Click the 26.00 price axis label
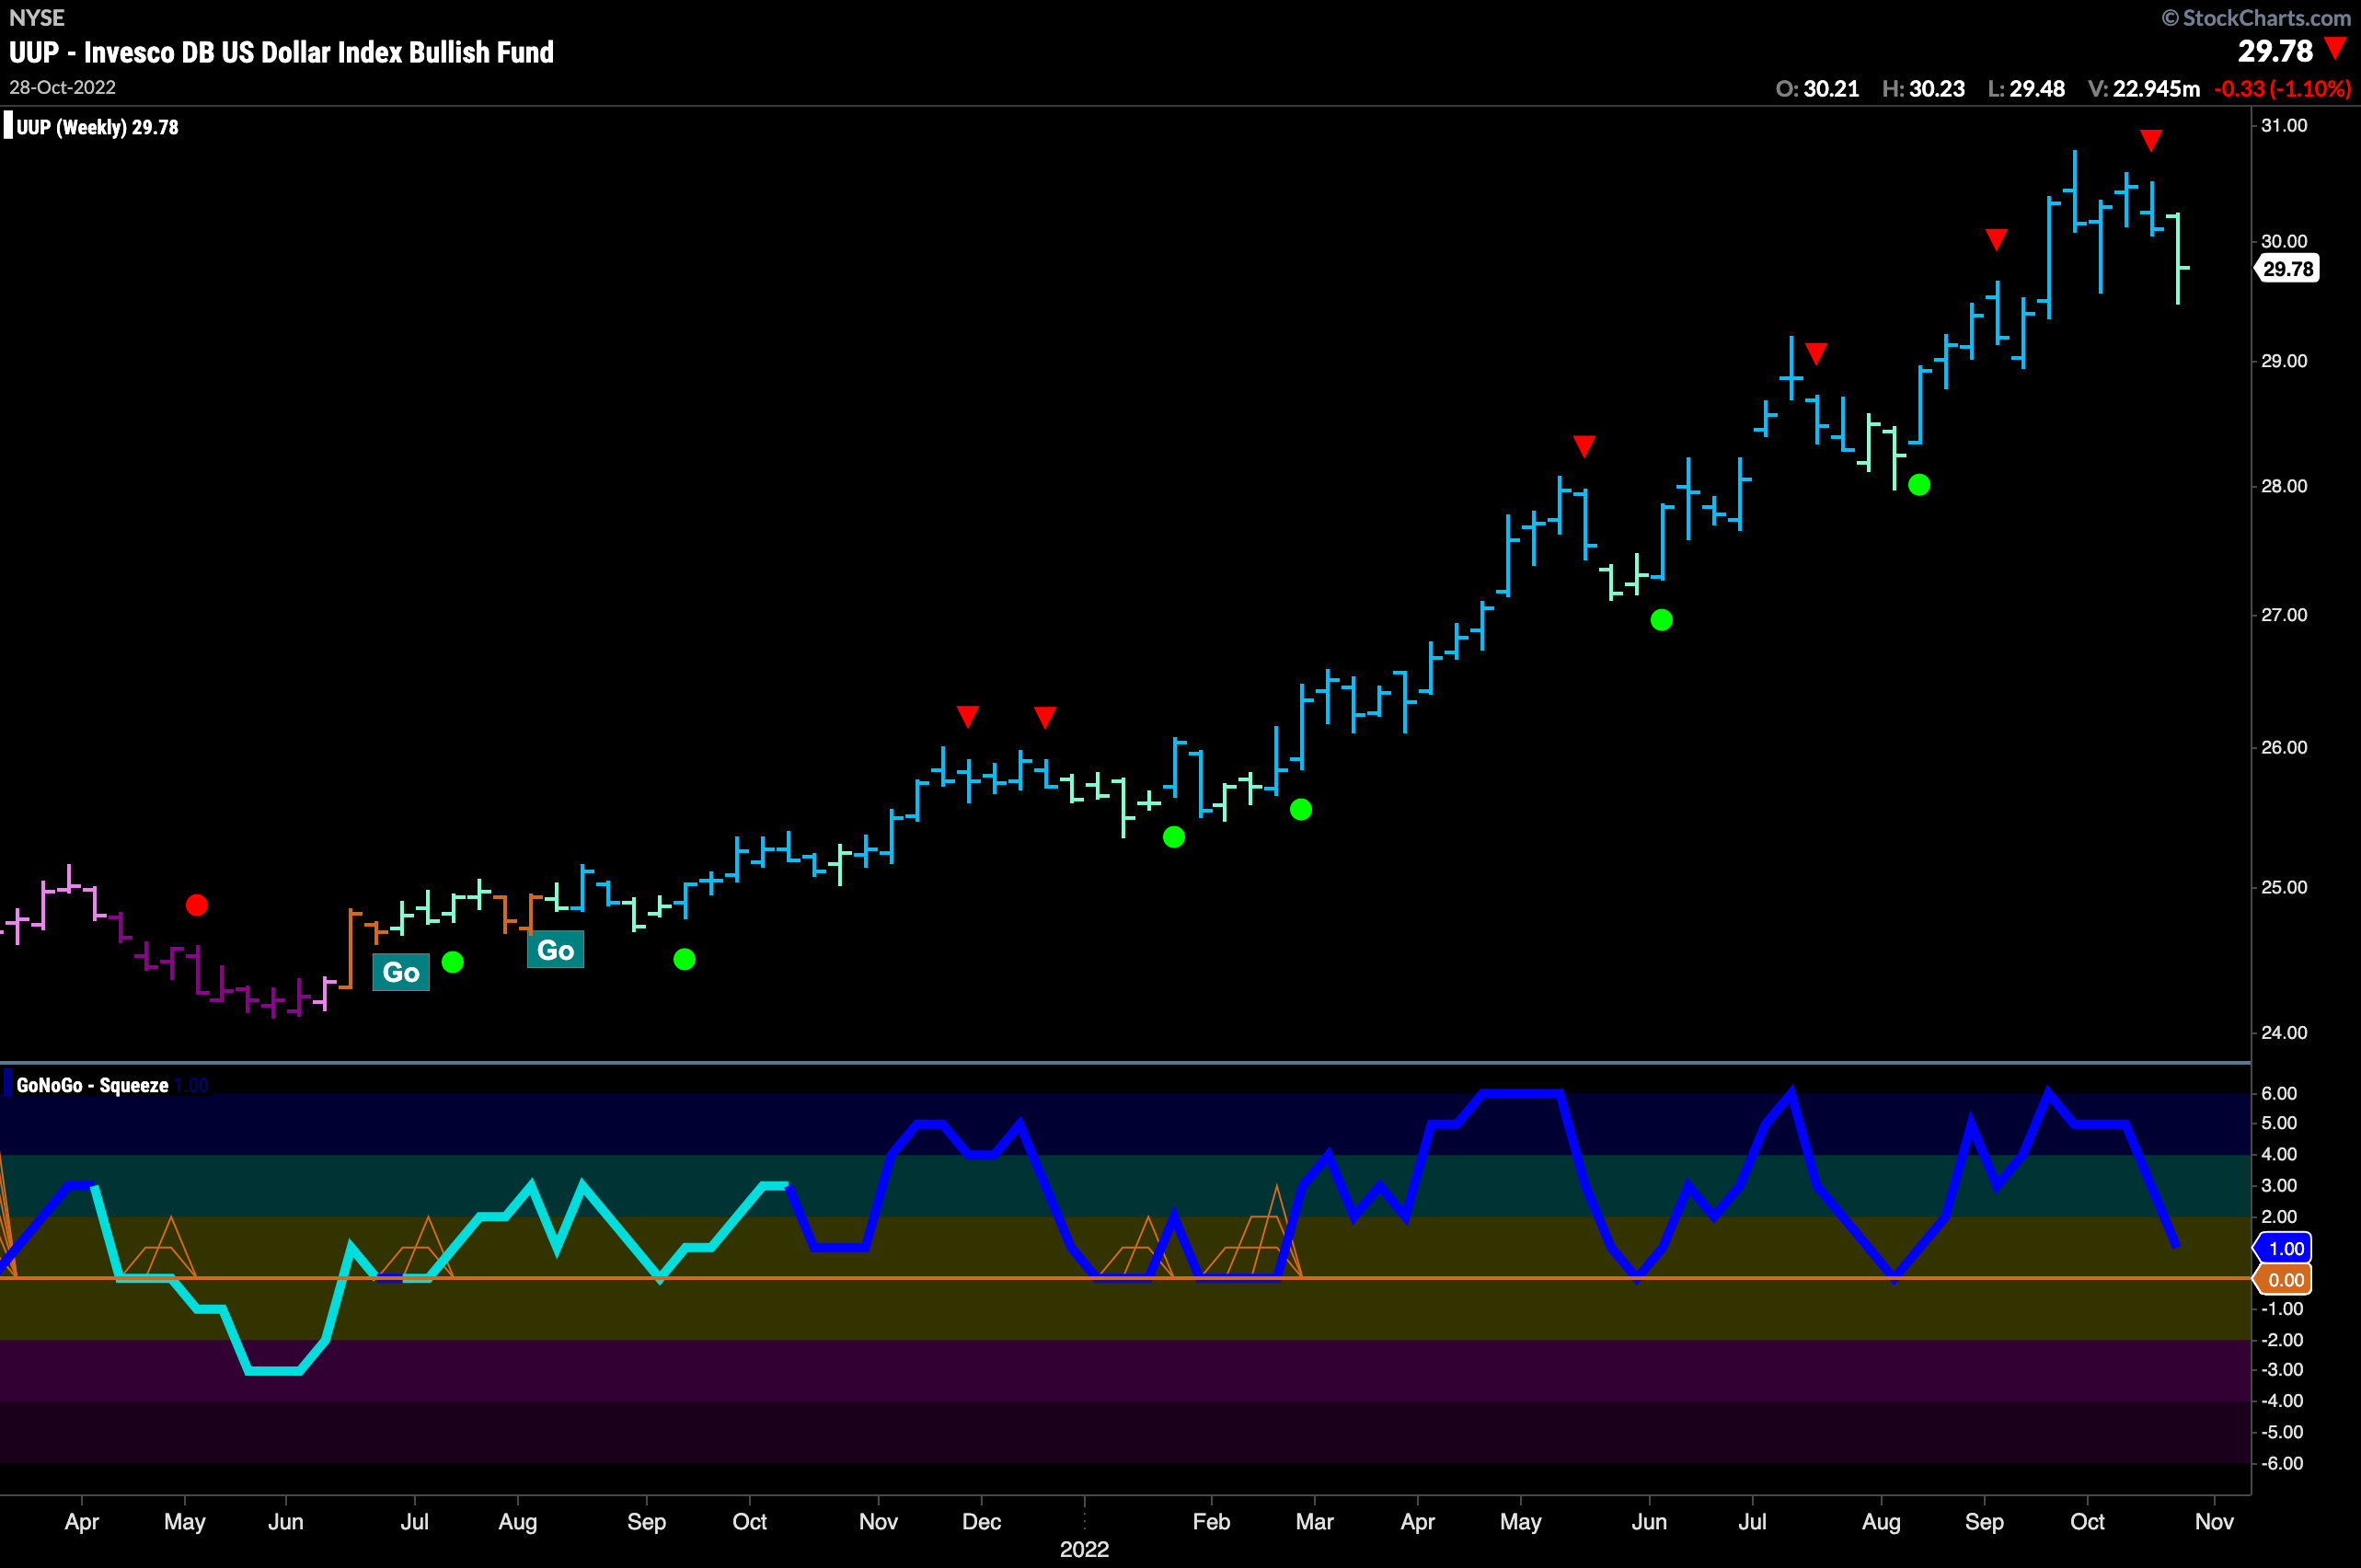The height and width of the screenshot is (1568, 2361). point(2284,747)
